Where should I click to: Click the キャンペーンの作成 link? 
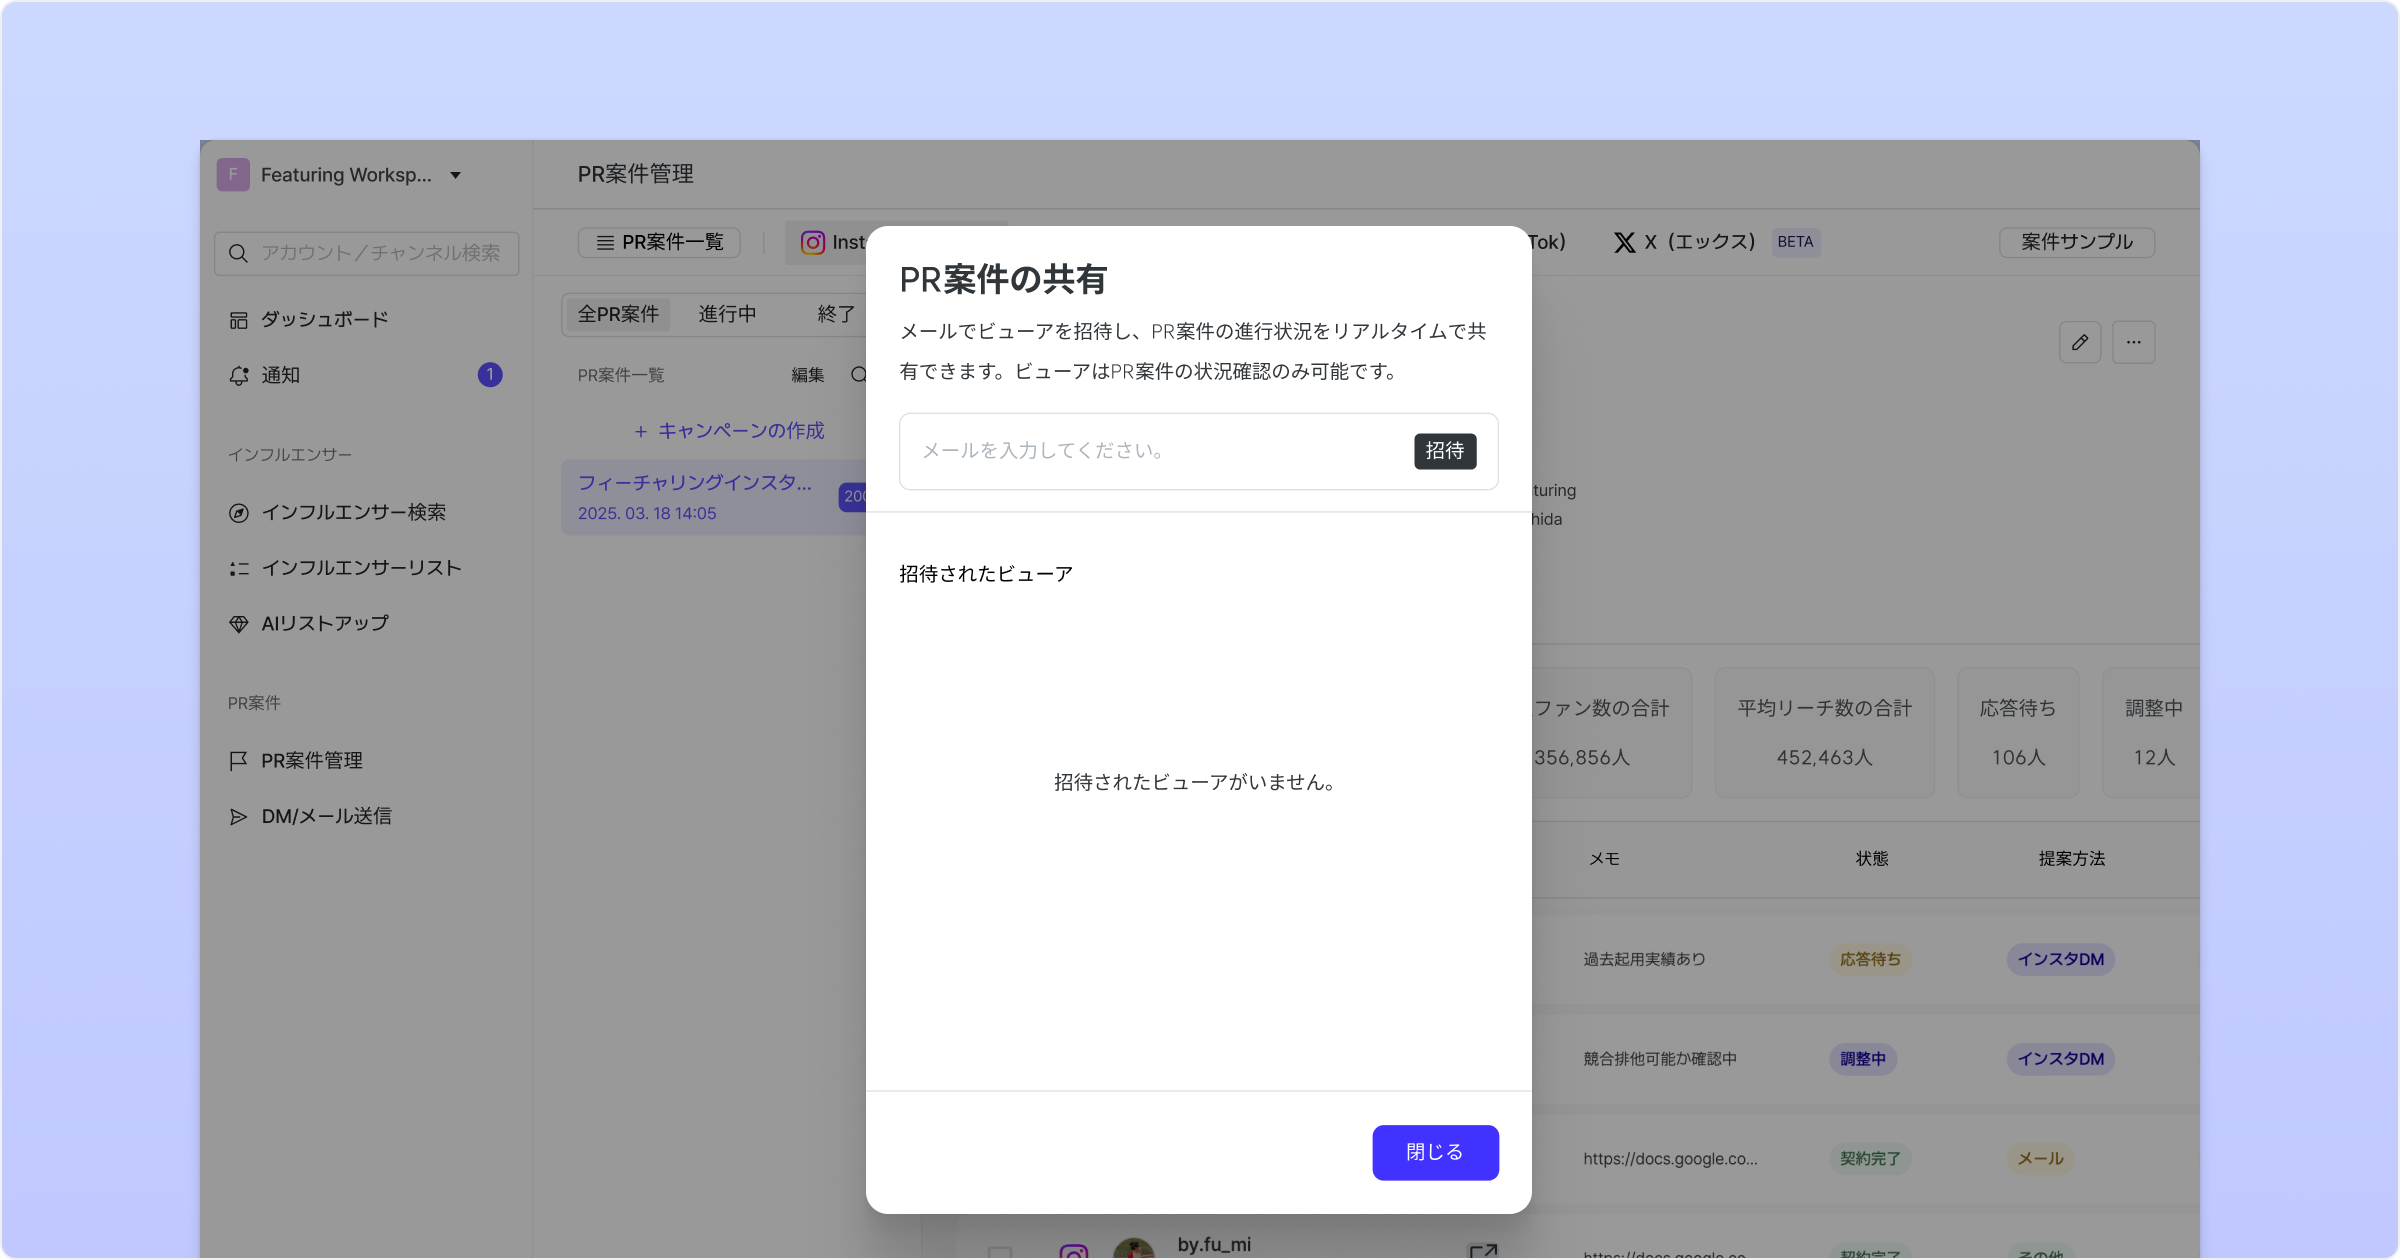point(729,431)
